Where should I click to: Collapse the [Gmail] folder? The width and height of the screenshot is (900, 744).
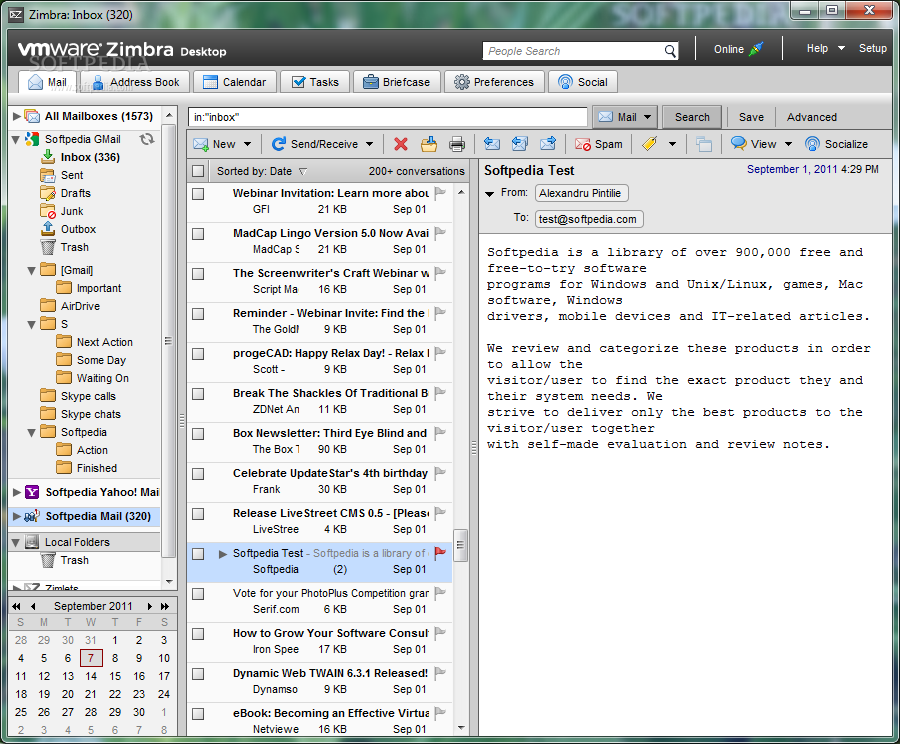tap(32, 270)
